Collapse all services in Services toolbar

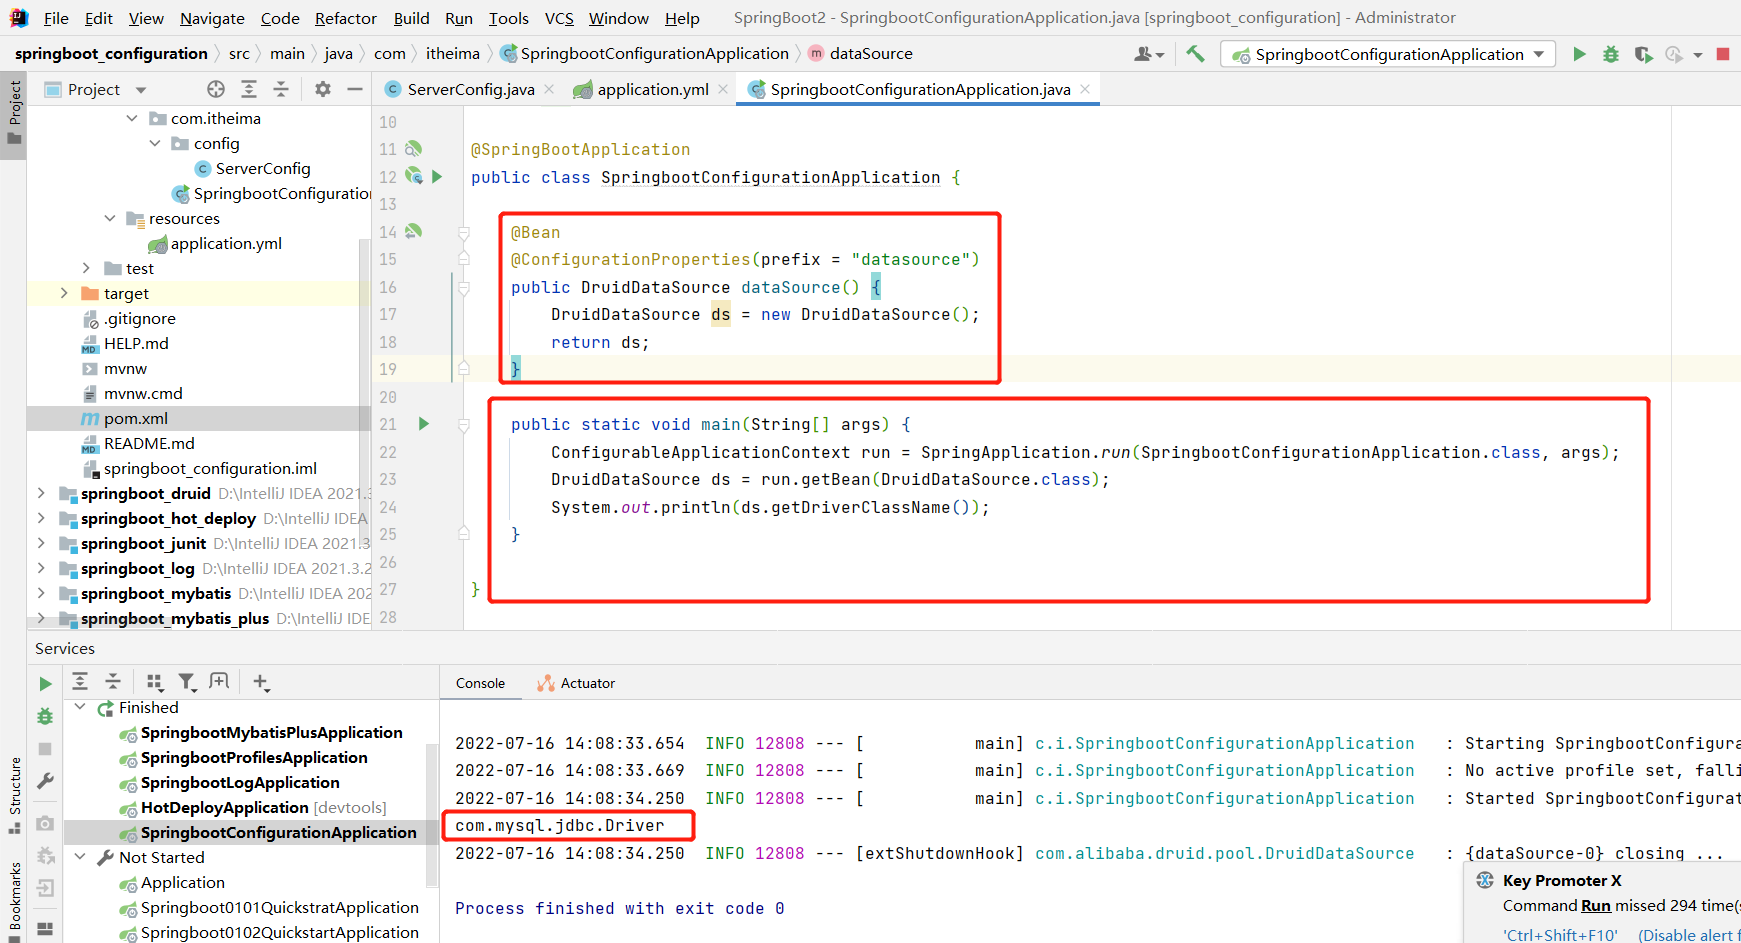[113, 682]
